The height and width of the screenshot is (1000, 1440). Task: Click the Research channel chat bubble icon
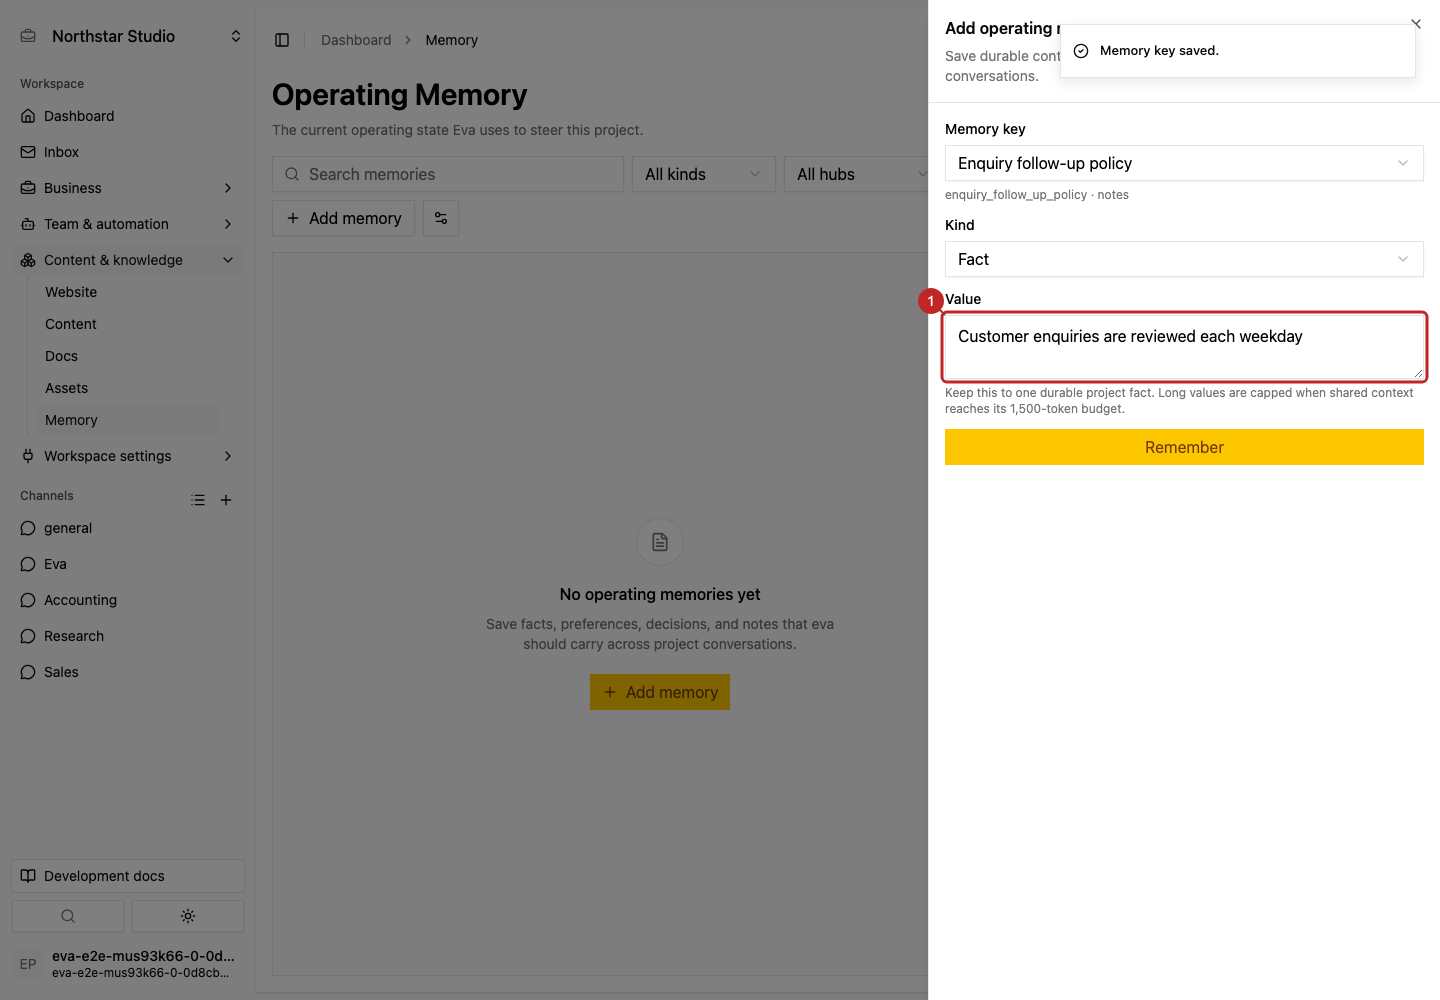tap(28, 636)
